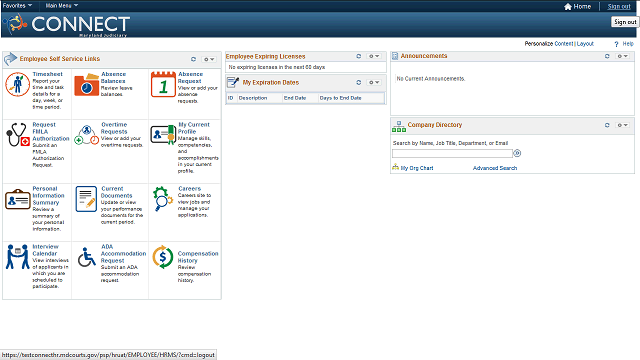
Task: Open the ADA Accommodation wheelchair icon
Action: click(87, 257)
